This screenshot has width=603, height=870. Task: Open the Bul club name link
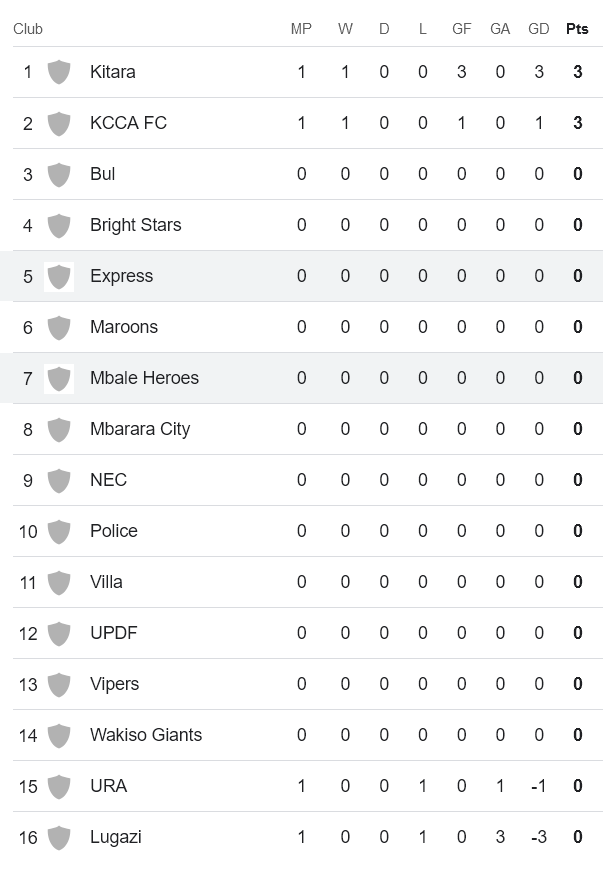click(x=102, y=174)
